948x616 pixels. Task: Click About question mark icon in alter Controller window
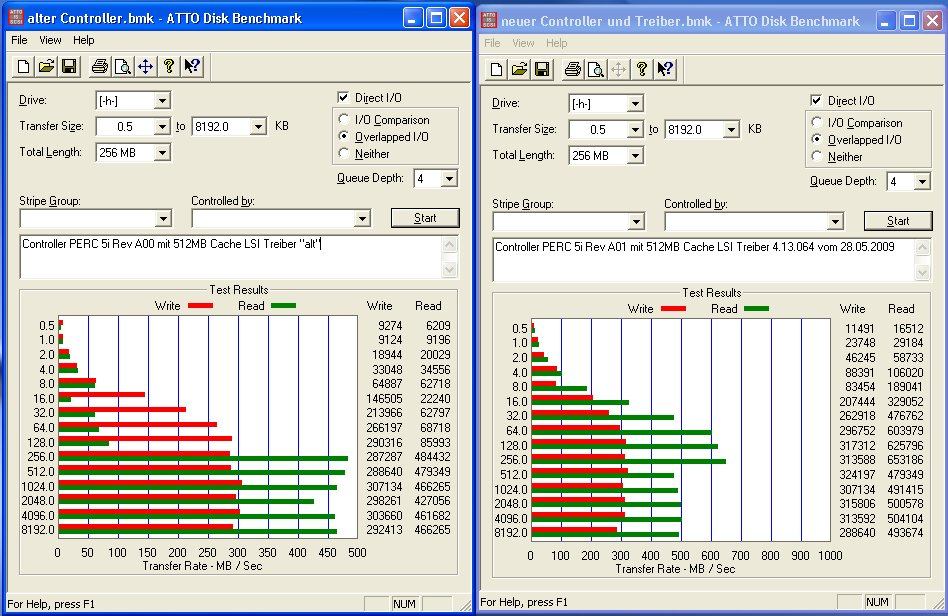click(x=169, y=66)
